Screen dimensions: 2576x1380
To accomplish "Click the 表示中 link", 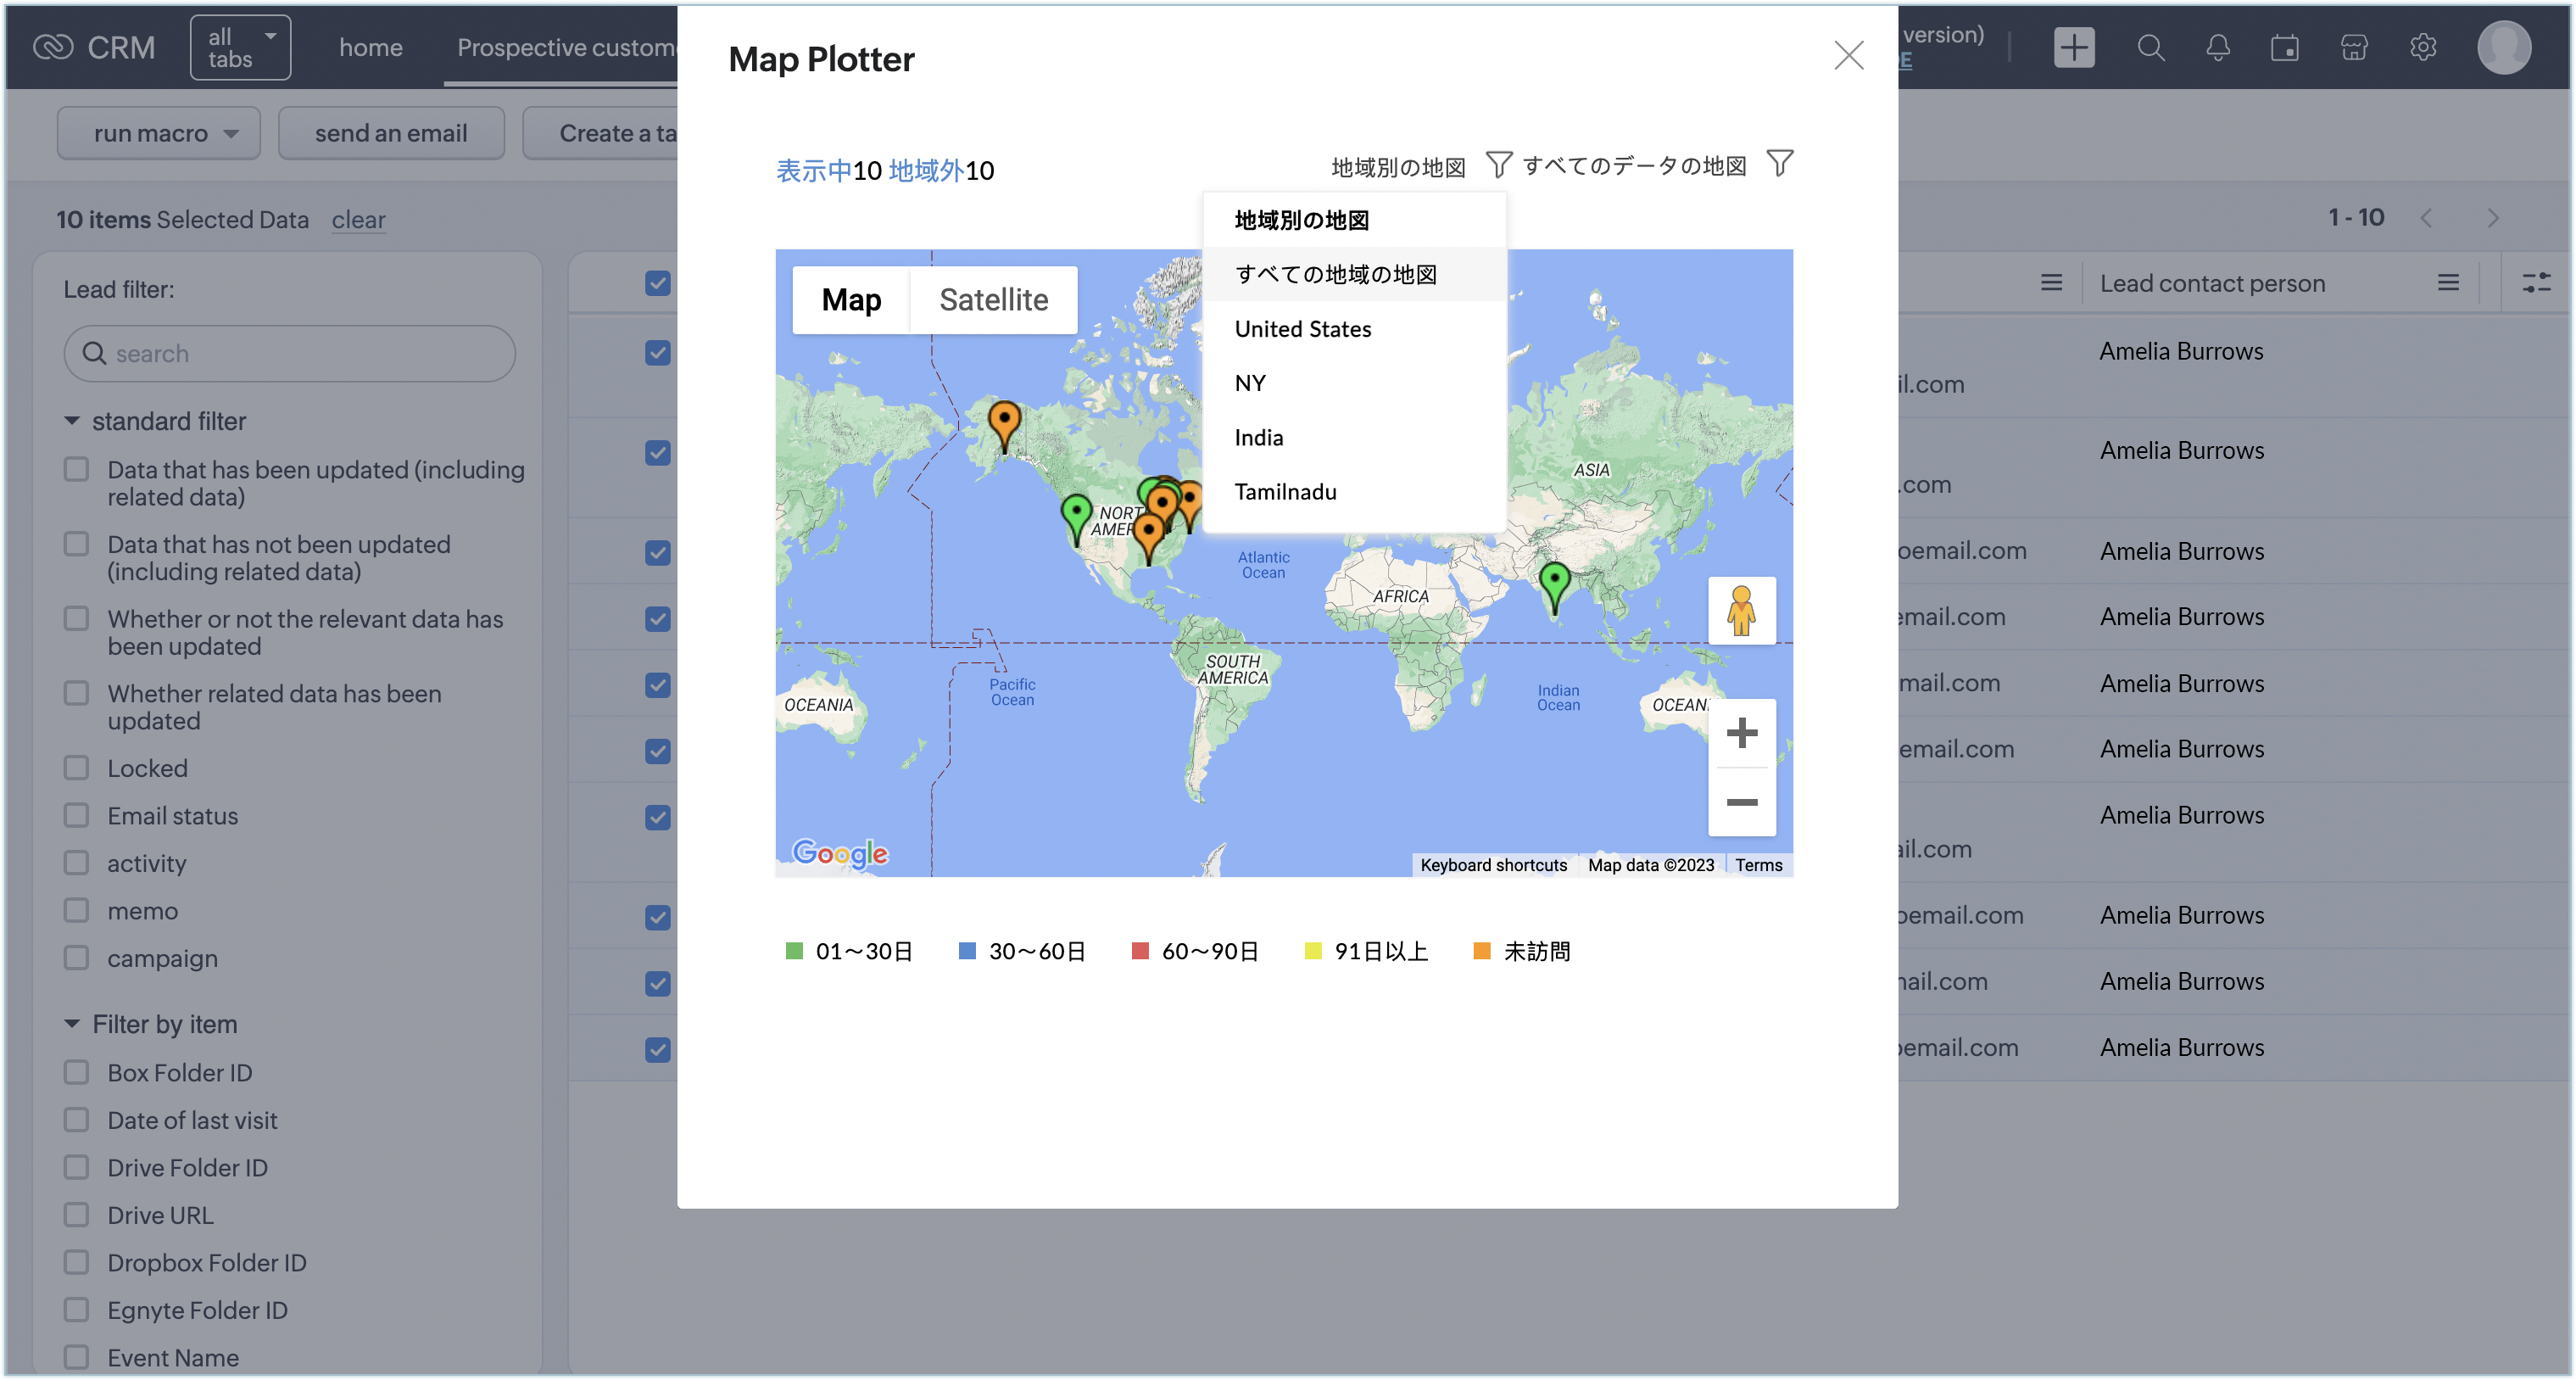I will [x=814, y=171].
